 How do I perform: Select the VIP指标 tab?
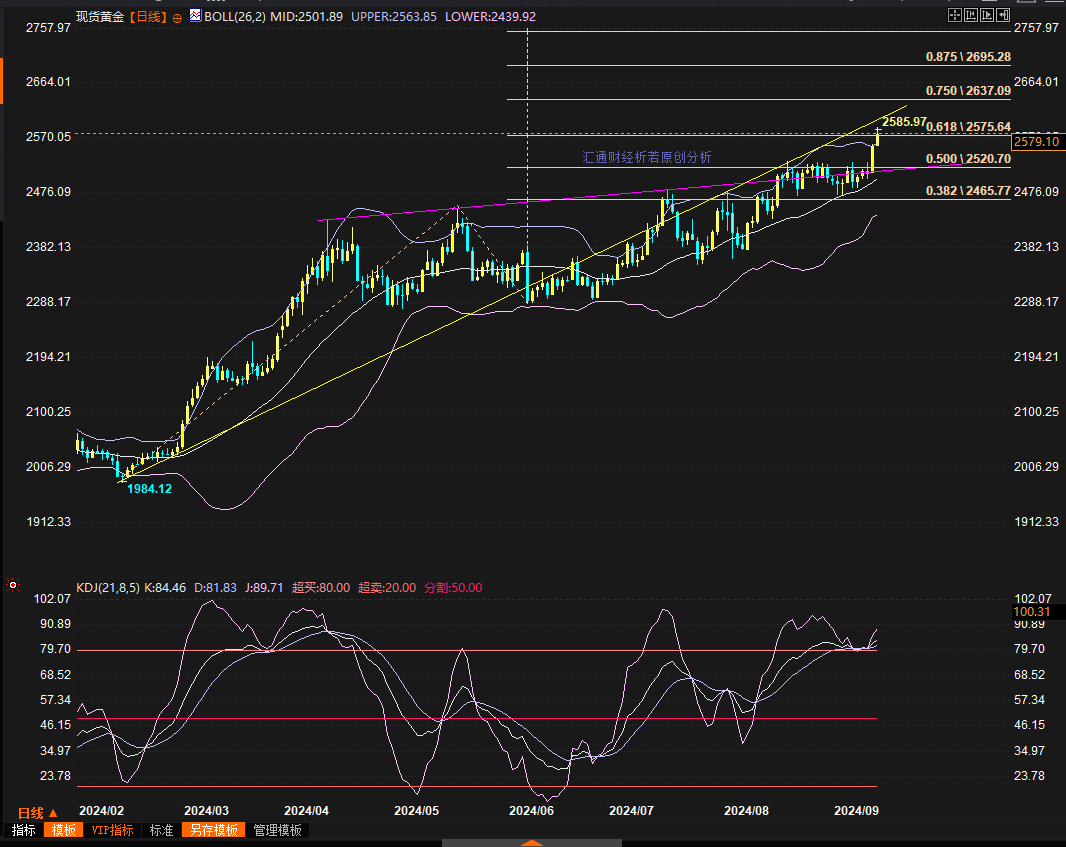pyautogui.click(x=112, y=830)
